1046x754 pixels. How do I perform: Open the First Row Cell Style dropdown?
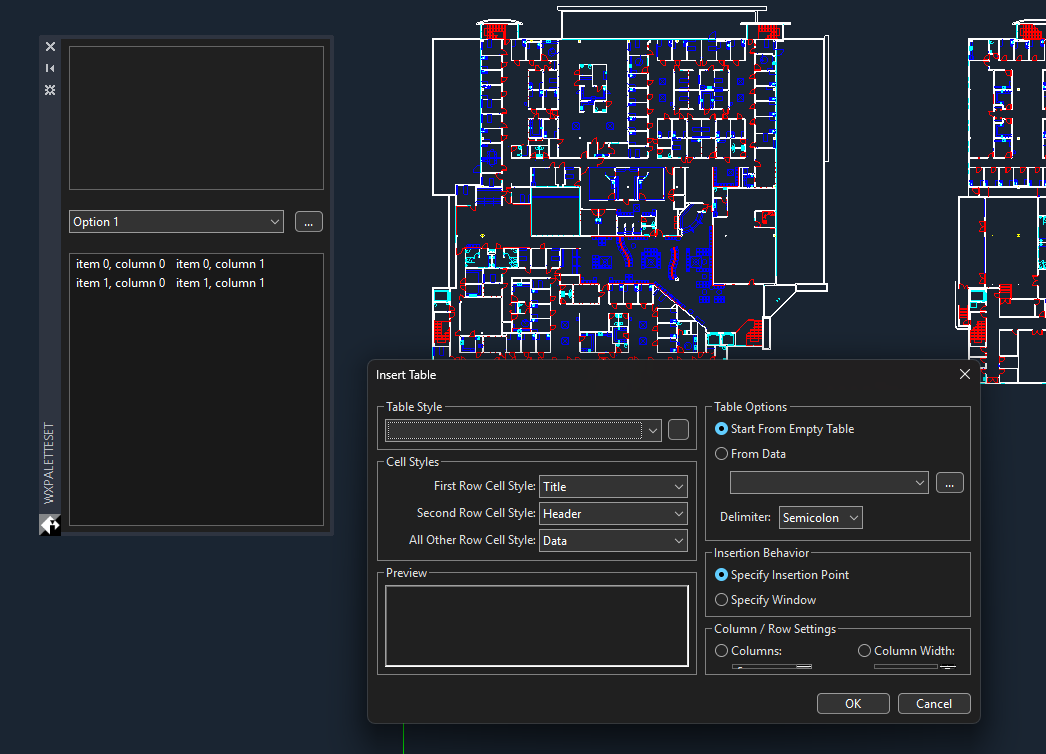613,487
